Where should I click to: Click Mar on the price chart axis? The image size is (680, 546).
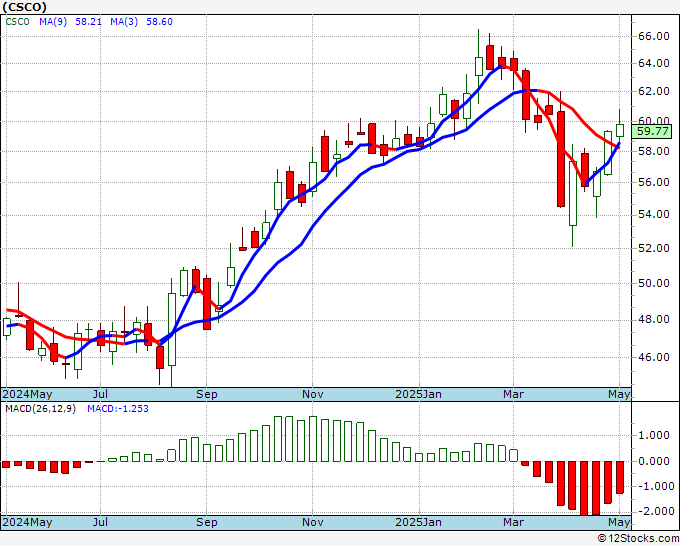click(513, 394)
